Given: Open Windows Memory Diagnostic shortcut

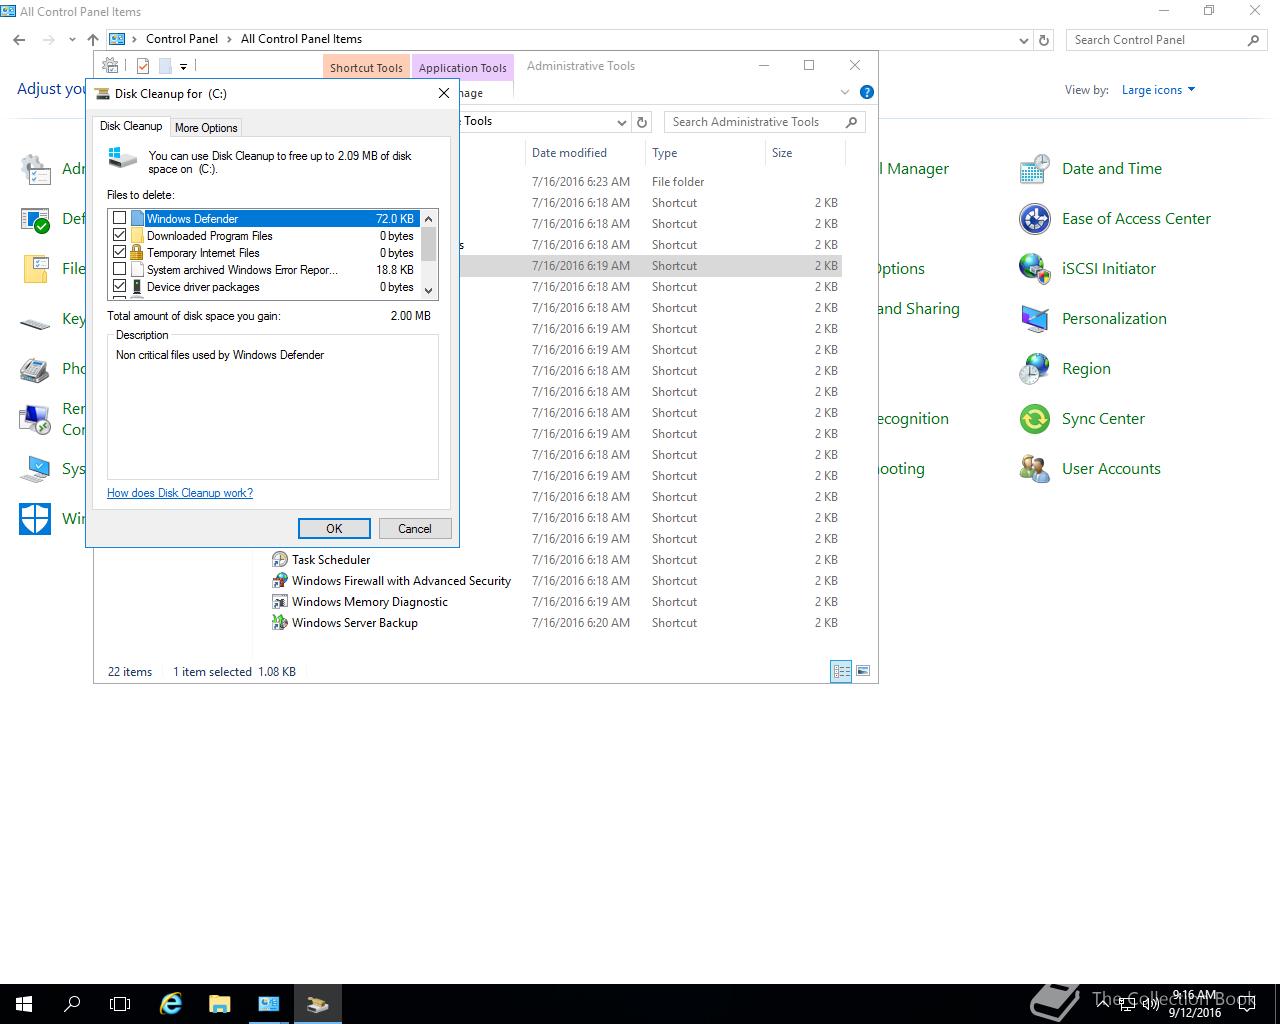Looking at the screenshot, I should coord(370,602).
